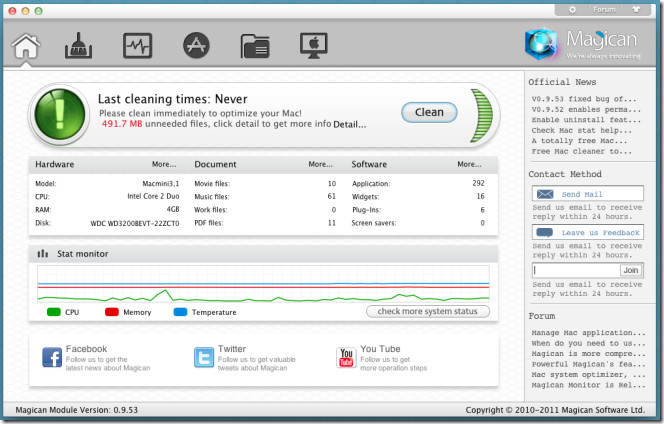
Task: Open the Mac hardware info icon
Action: point(314,46)
